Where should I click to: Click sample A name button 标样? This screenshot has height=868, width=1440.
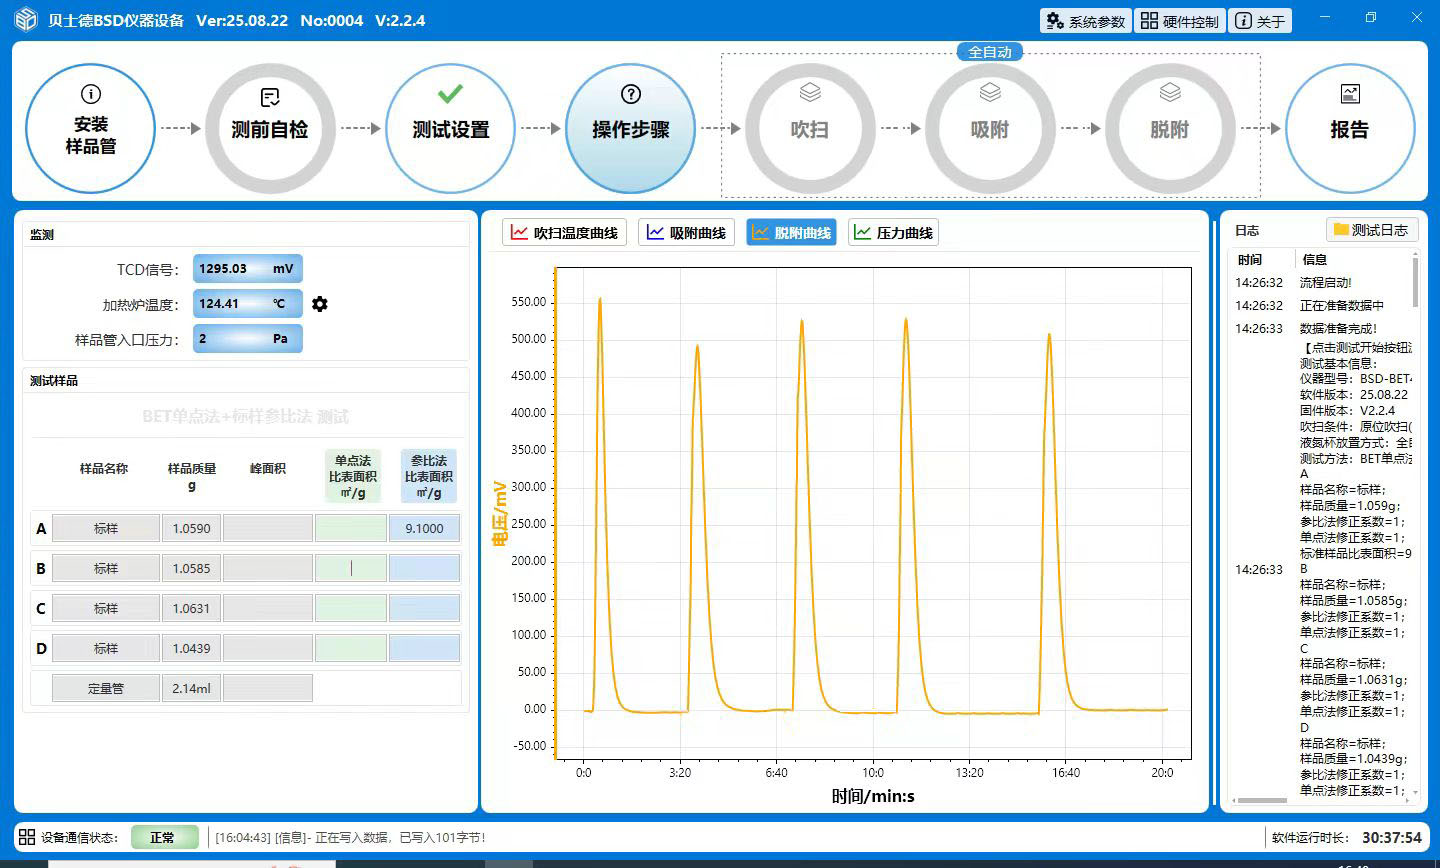coord(106,528)
